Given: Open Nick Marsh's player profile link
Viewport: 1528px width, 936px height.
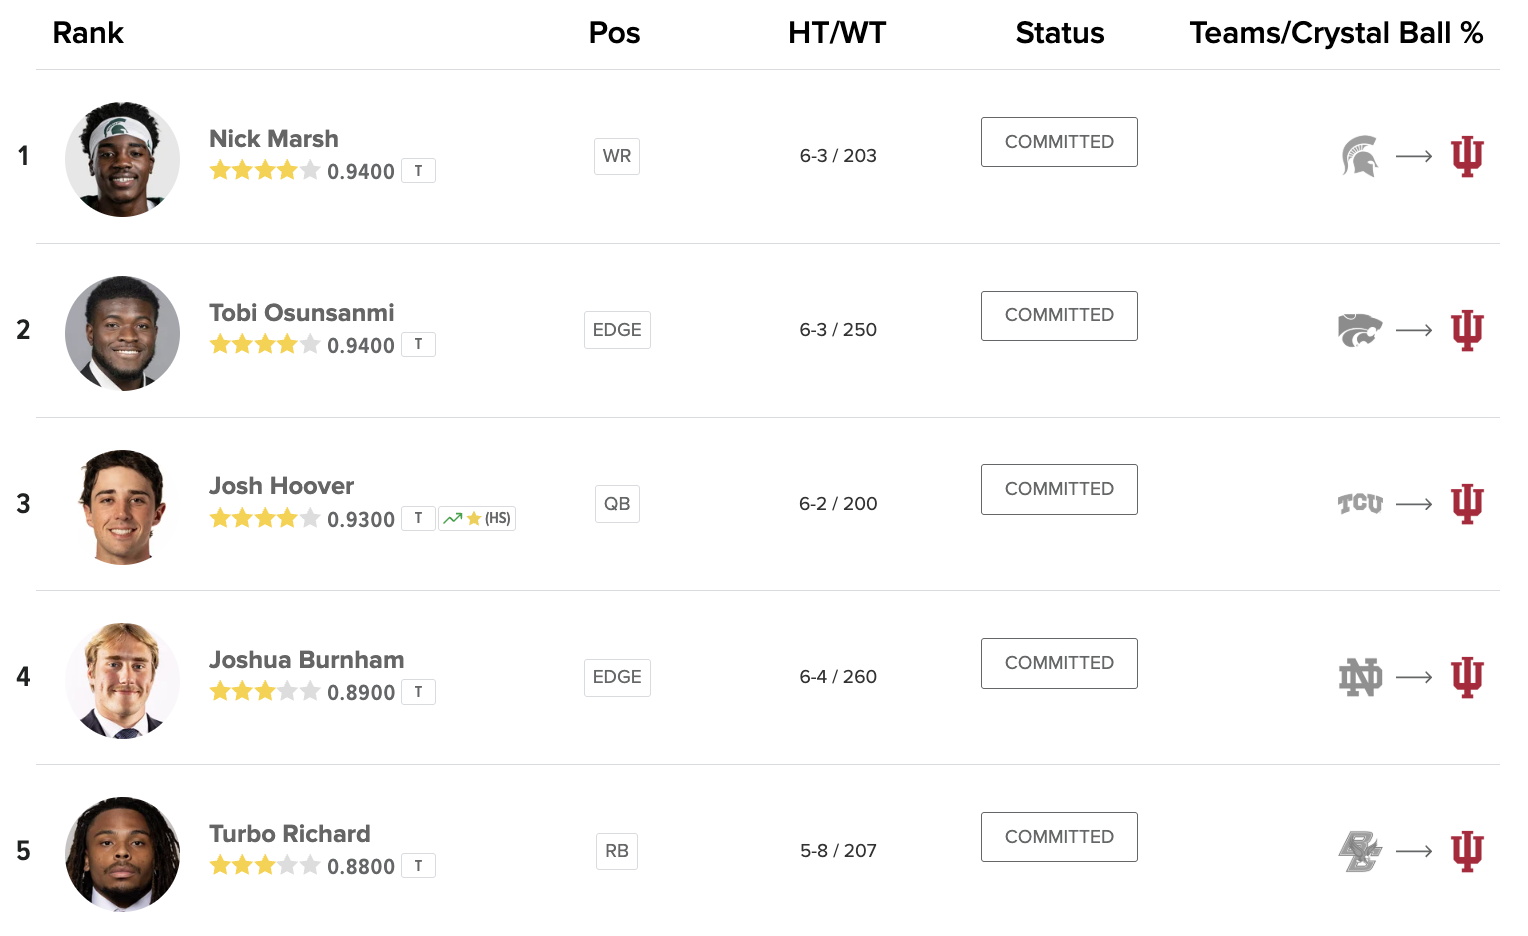Looking at the screenshot, I should 274,139.
